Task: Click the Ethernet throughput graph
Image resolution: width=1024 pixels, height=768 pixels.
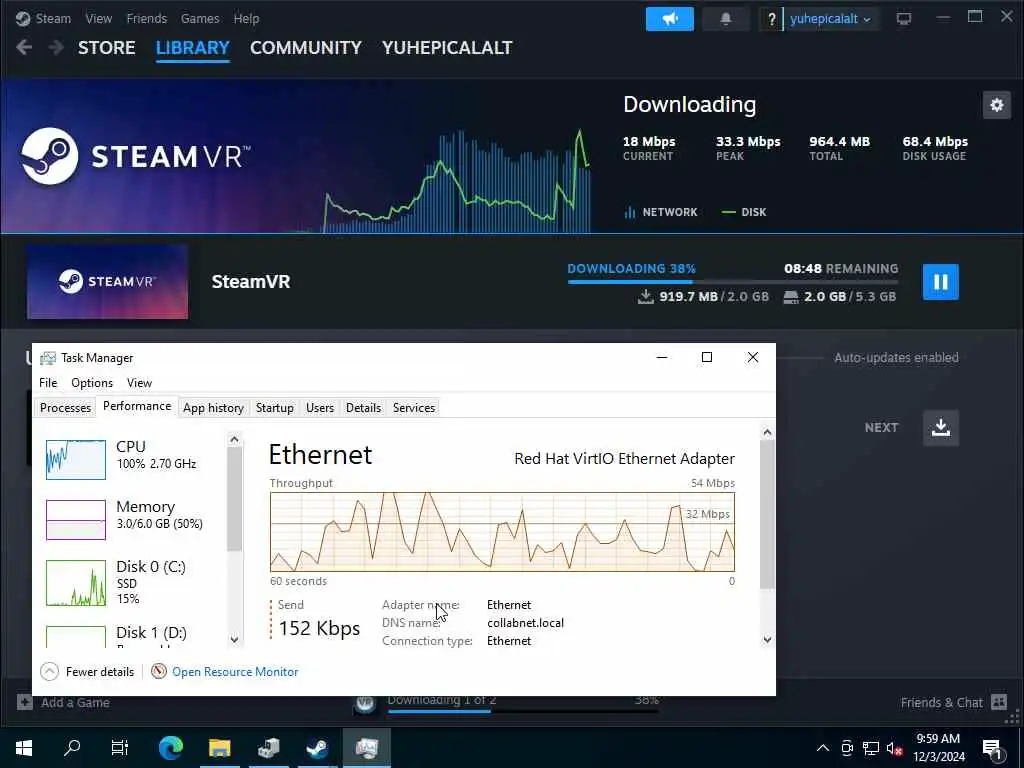Action: pos(502,532)
